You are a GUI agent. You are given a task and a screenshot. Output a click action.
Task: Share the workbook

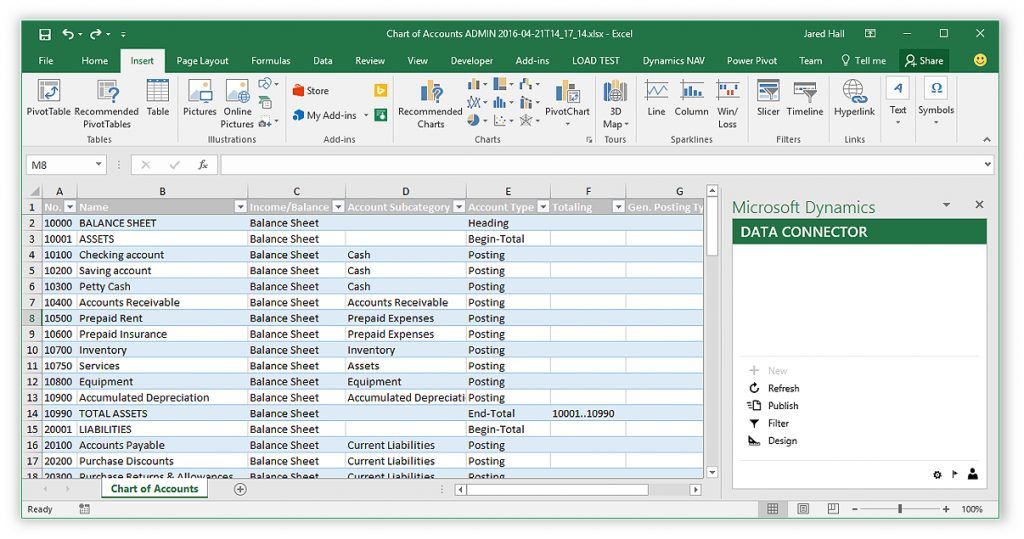click(x=924, y=61)
